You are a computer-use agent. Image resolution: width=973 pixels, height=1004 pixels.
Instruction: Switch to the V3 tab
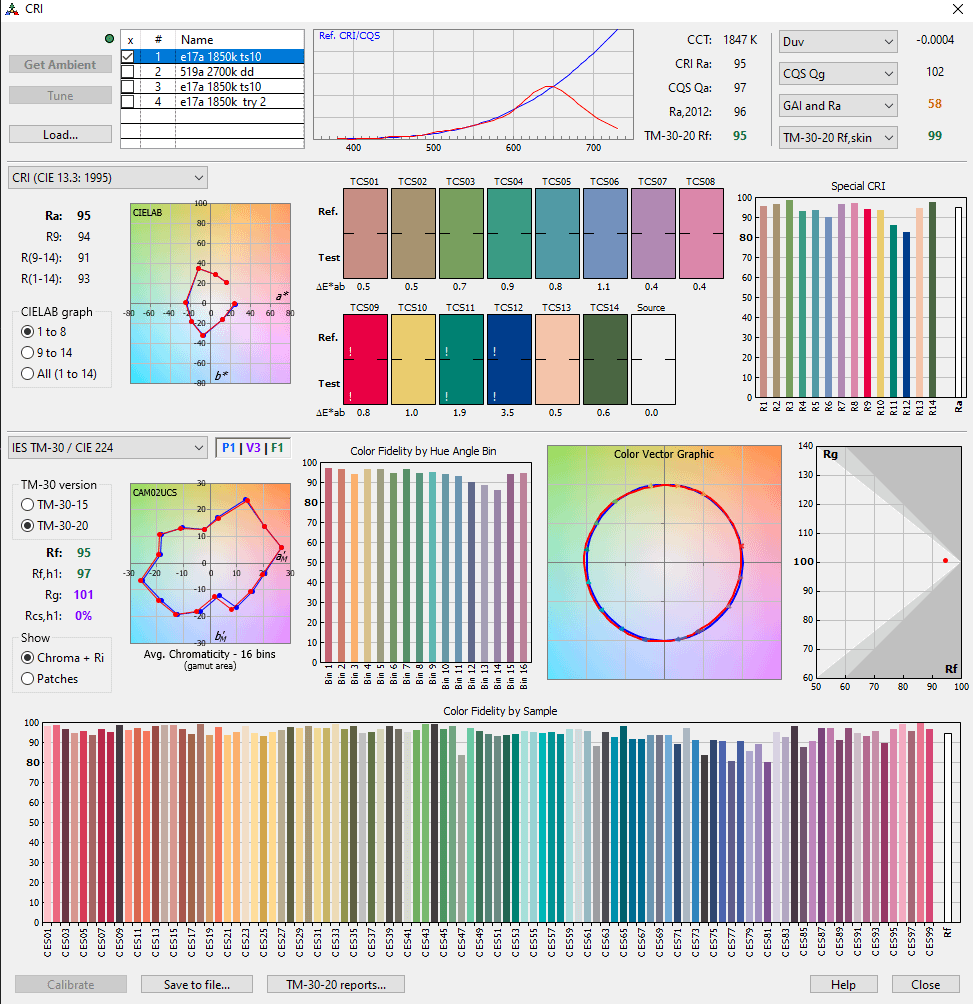[253, 447]
